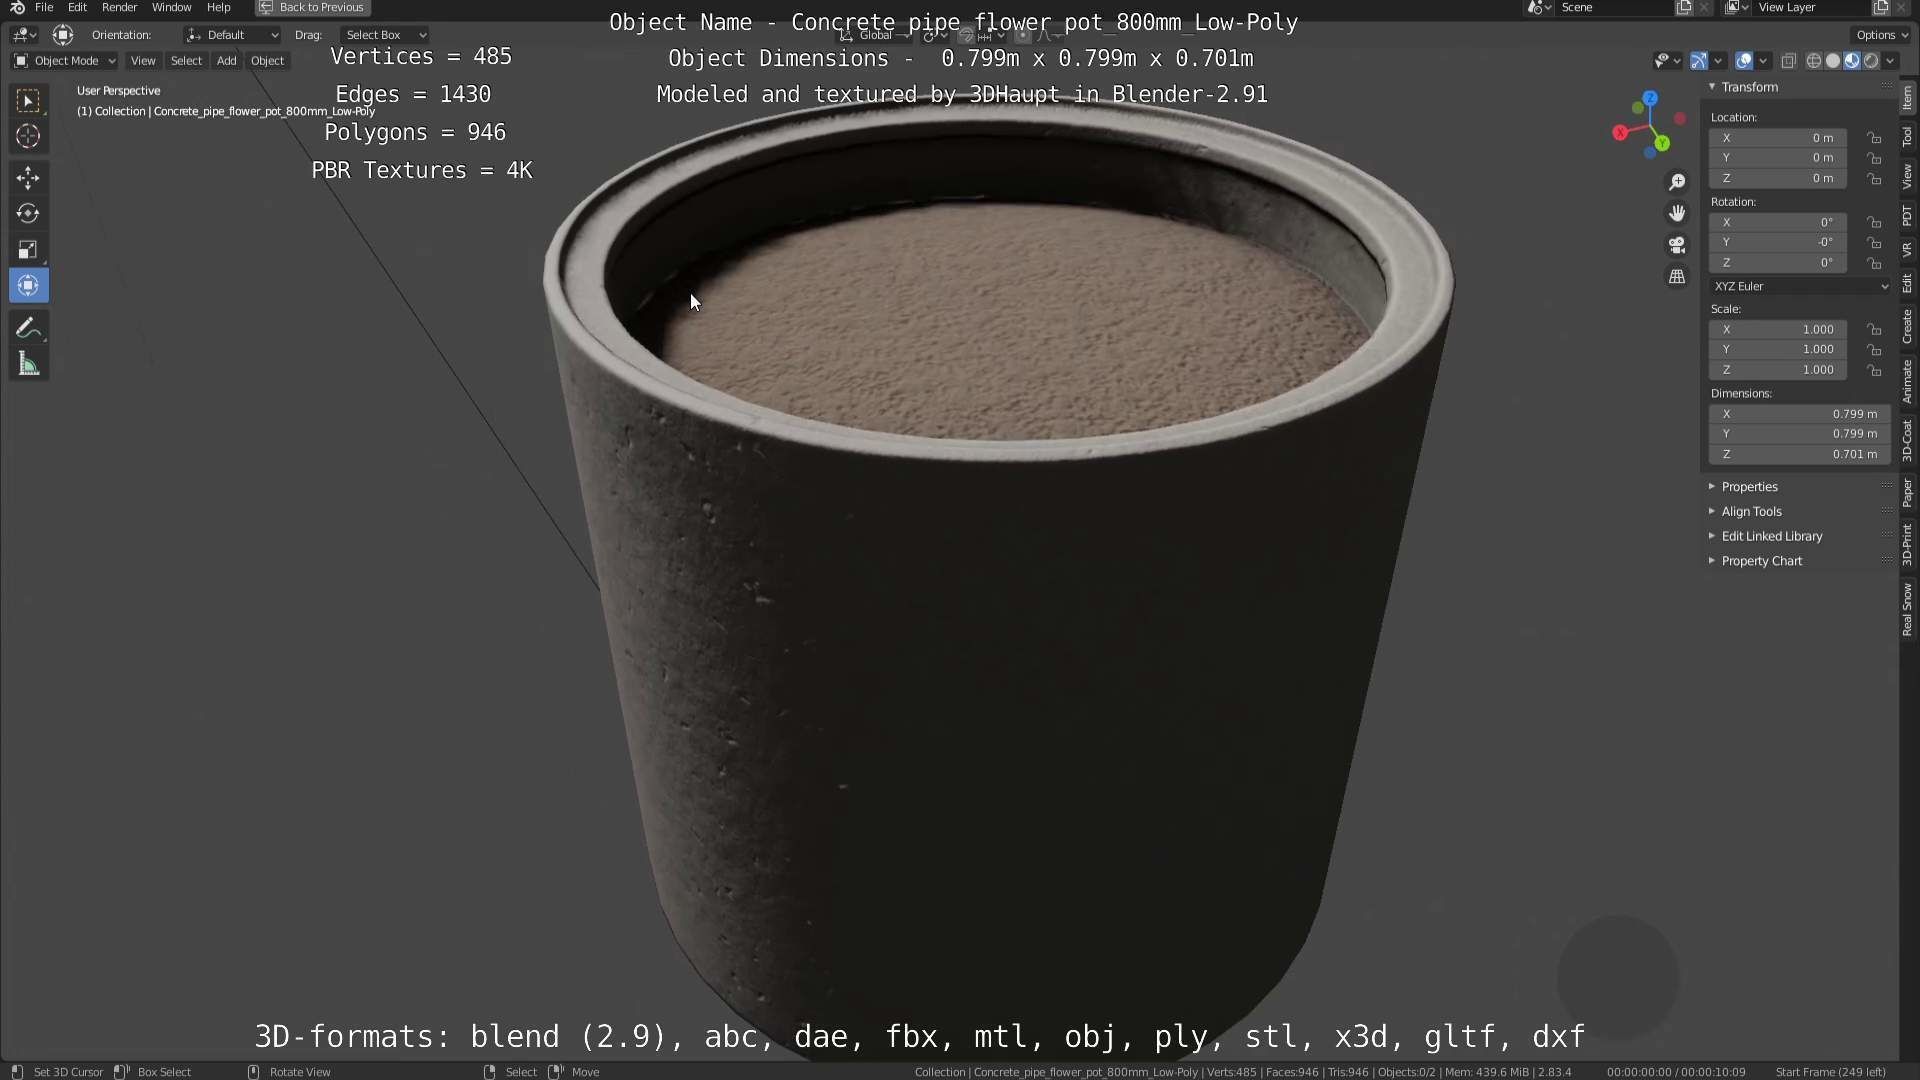The width and height of the screenshot is (1920, 1080).
Task: Open scene browse icon dropdown
Action: (1540, 7)
